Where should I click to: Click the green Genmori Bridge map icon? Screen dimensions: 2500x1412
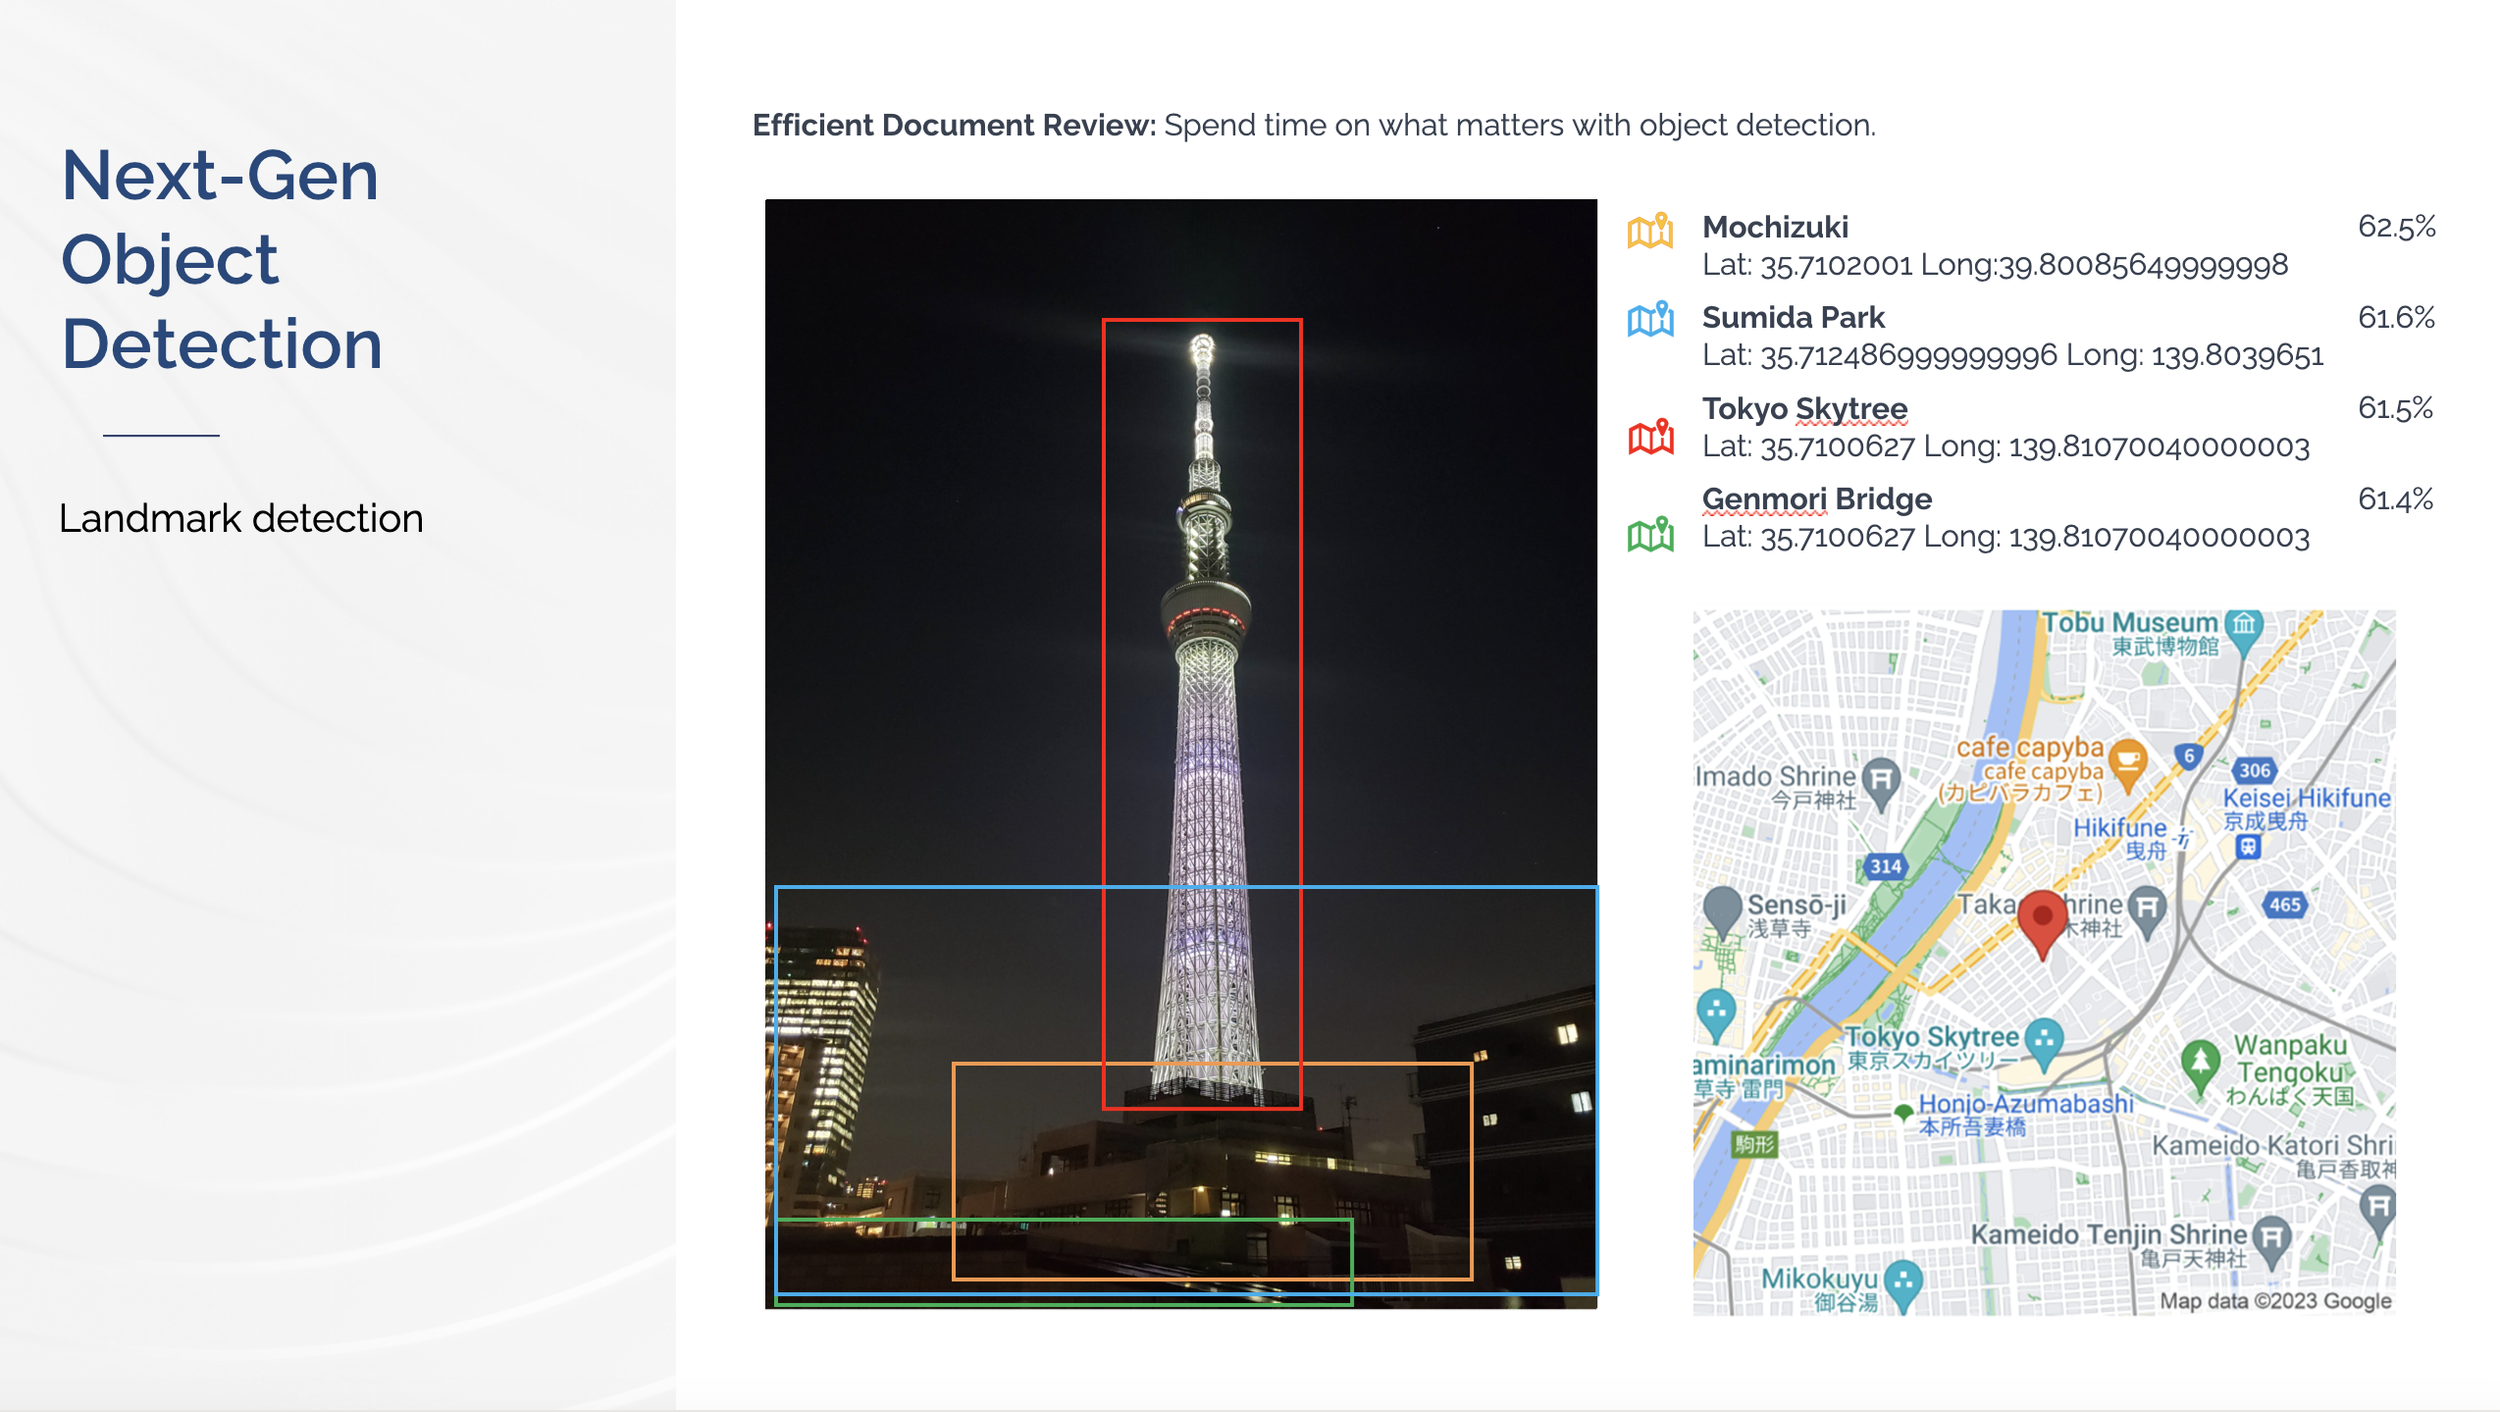coord(1650,534)
